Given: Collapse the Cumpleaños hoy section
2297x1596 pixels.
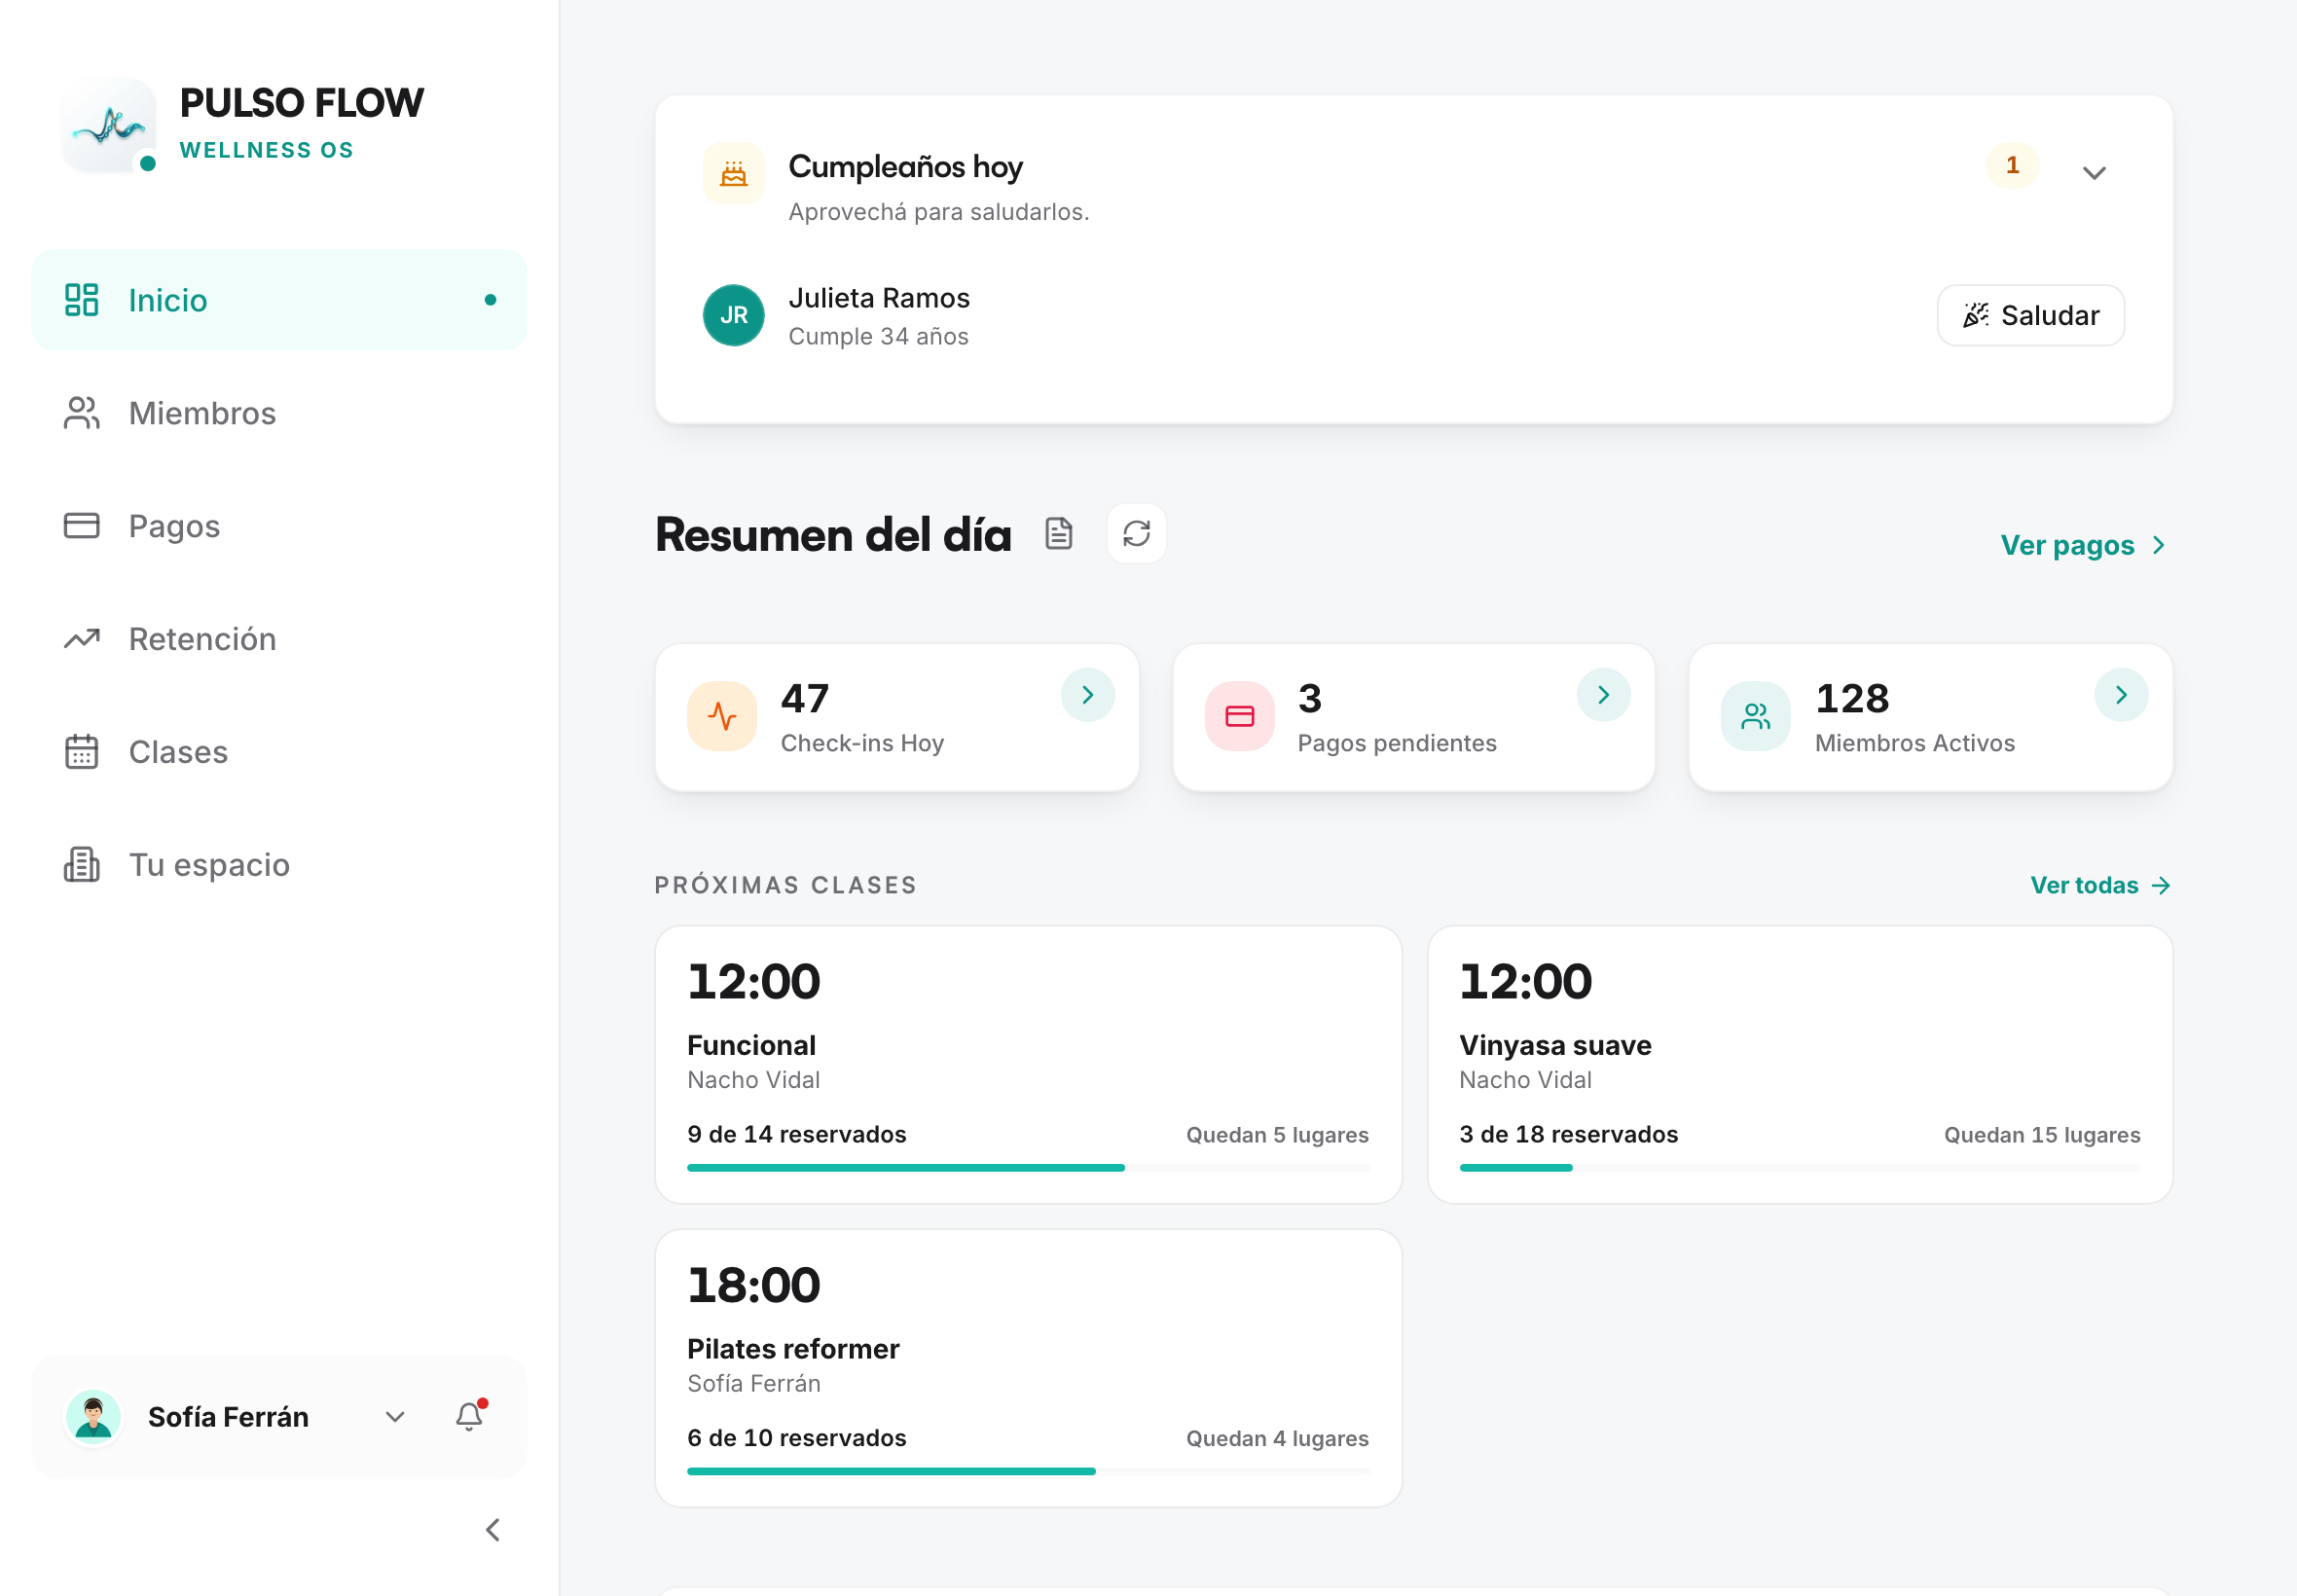Looking at the screenshot, I should coord(2094,173).
